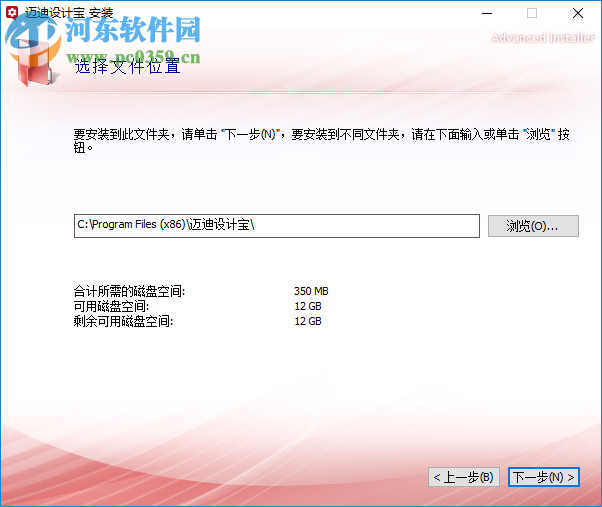
Task: Click the 下一步(N) next button
Action: point(544,477)
